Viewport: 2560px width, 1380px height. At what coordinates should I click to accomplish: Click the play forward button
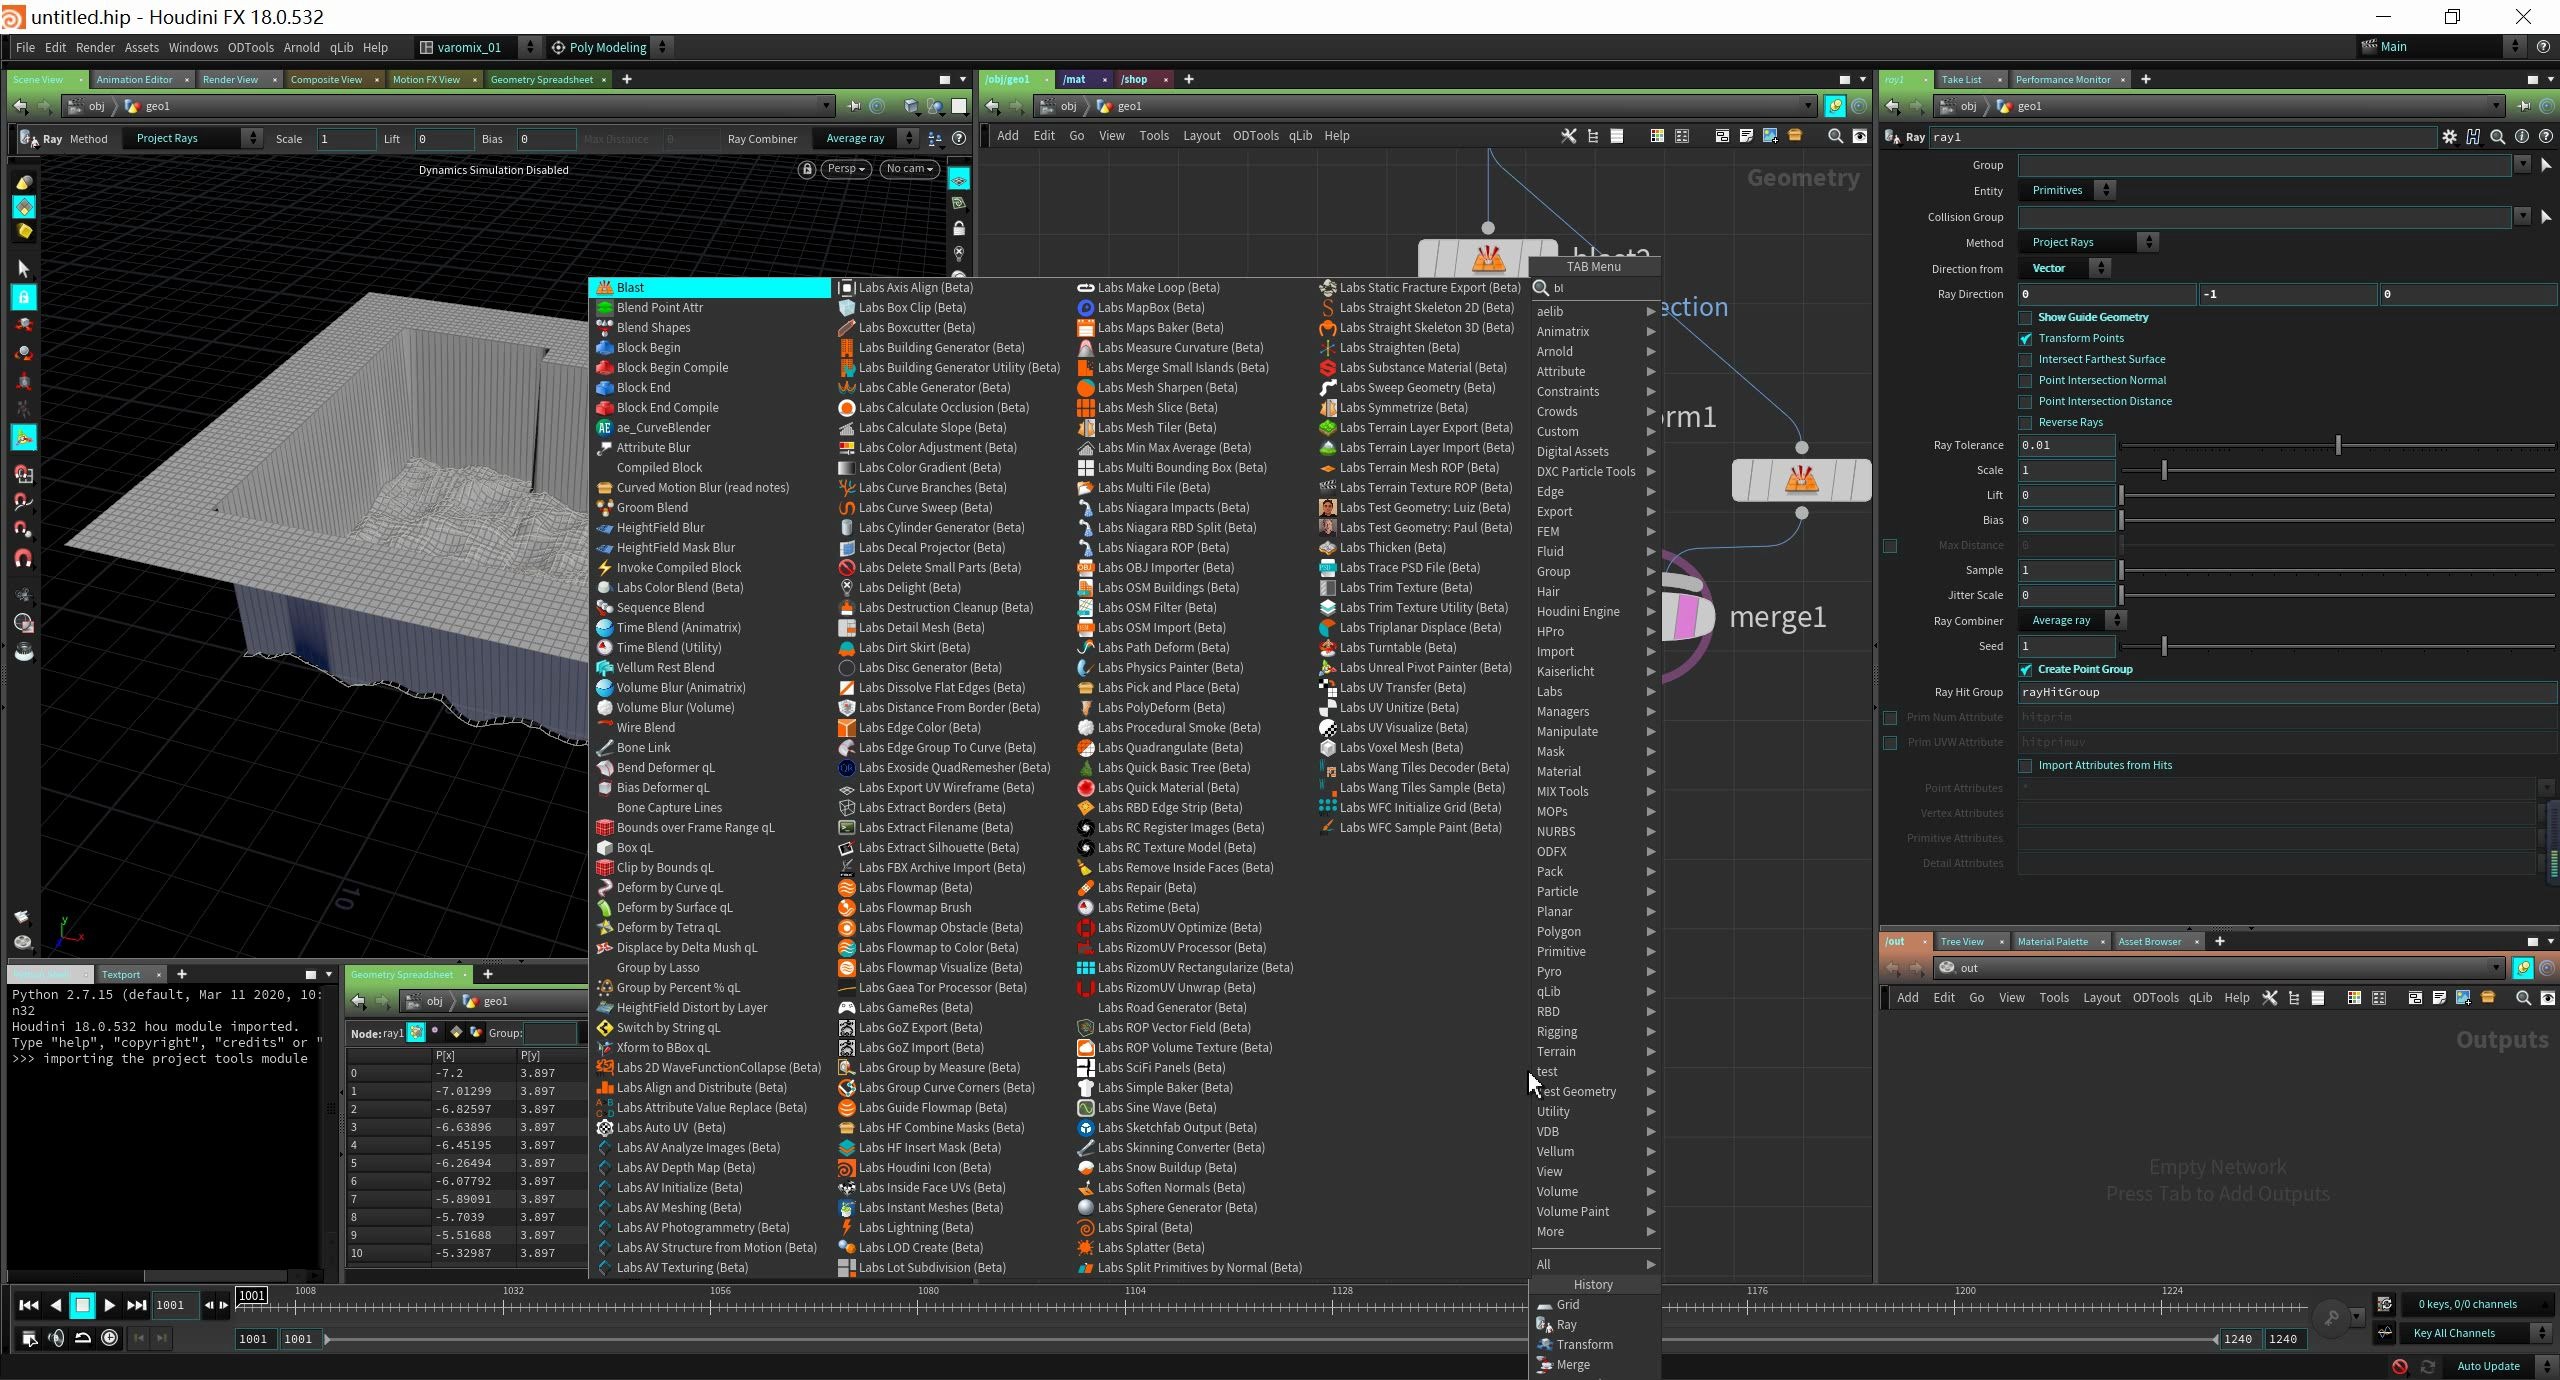(109, 1304)
